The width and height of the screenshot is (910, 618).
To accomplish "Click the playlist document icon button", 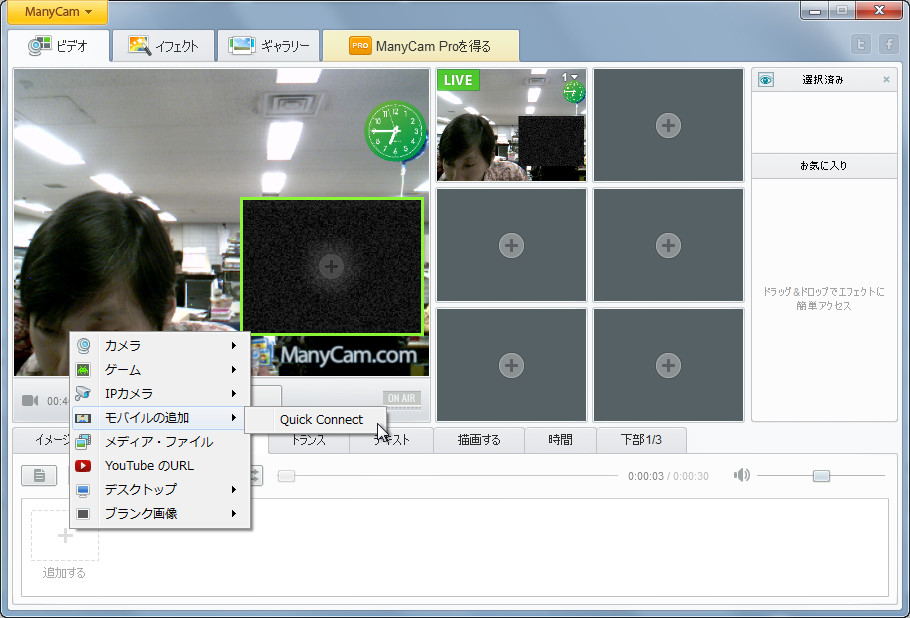I will pyautogui.click(x=39, y=476).
